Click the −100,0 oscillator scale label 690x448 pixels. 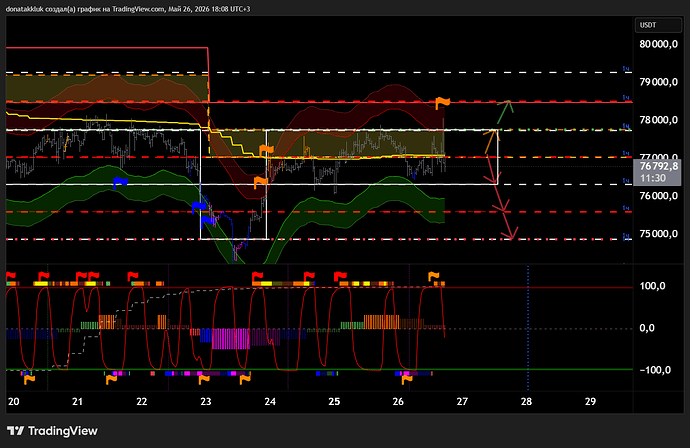pos(655,370)
